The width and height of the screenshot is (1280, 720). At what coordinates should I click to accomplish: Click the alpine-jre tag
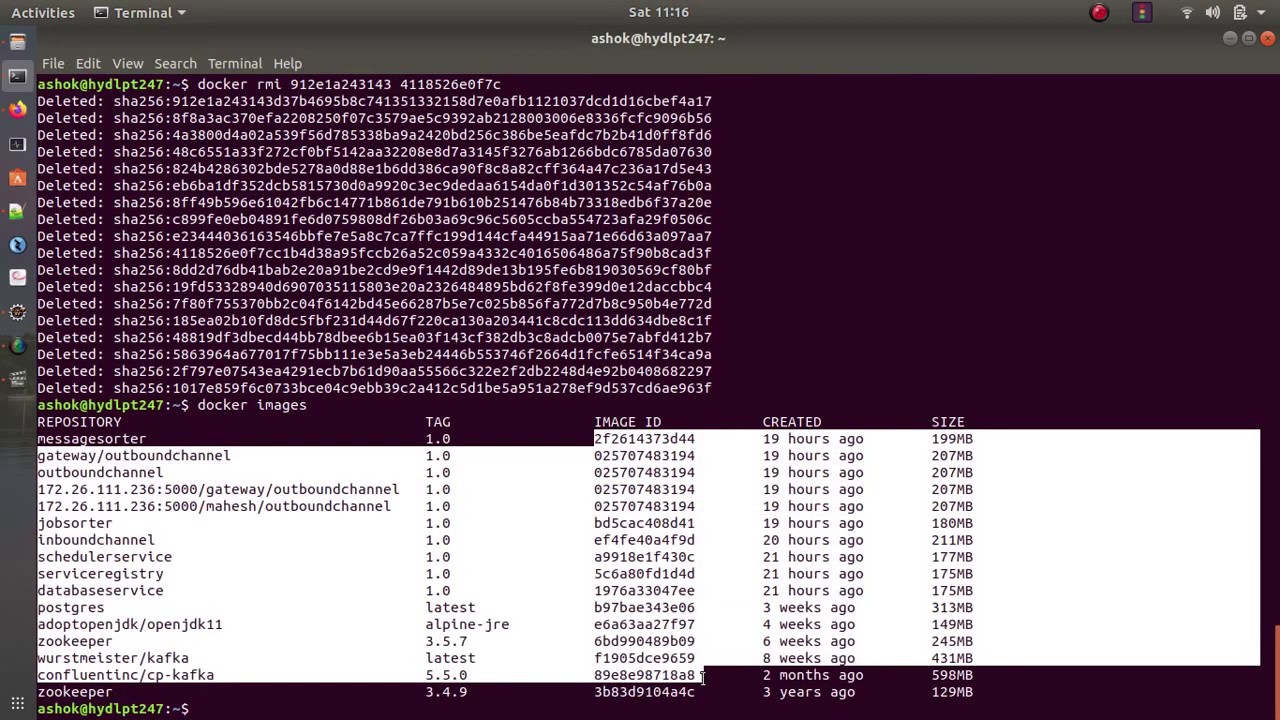tap(467, 624)
